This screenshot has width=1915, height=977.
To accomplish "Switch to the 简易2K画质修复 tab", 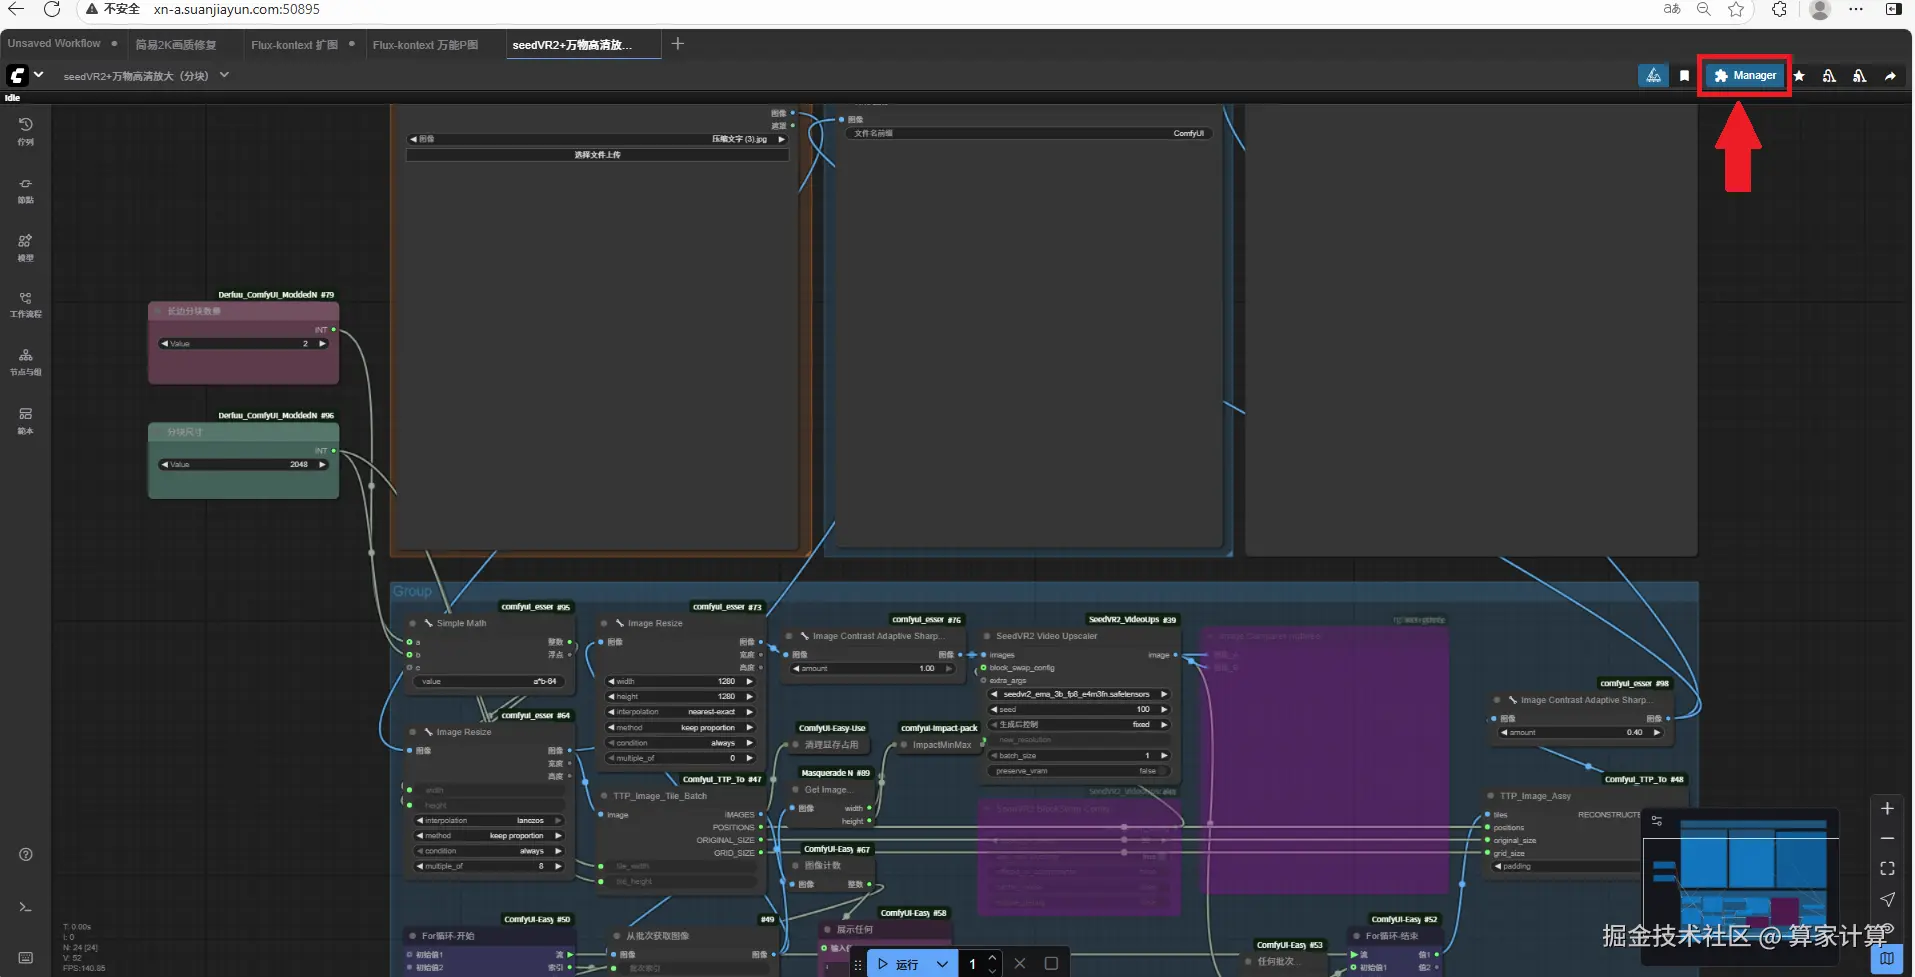I will coord(176,45).
